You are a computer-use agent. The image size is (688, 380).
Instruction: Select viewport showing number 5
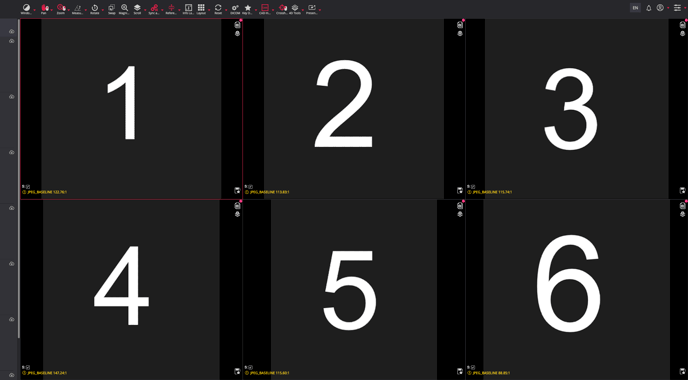(x=354, y=290)
